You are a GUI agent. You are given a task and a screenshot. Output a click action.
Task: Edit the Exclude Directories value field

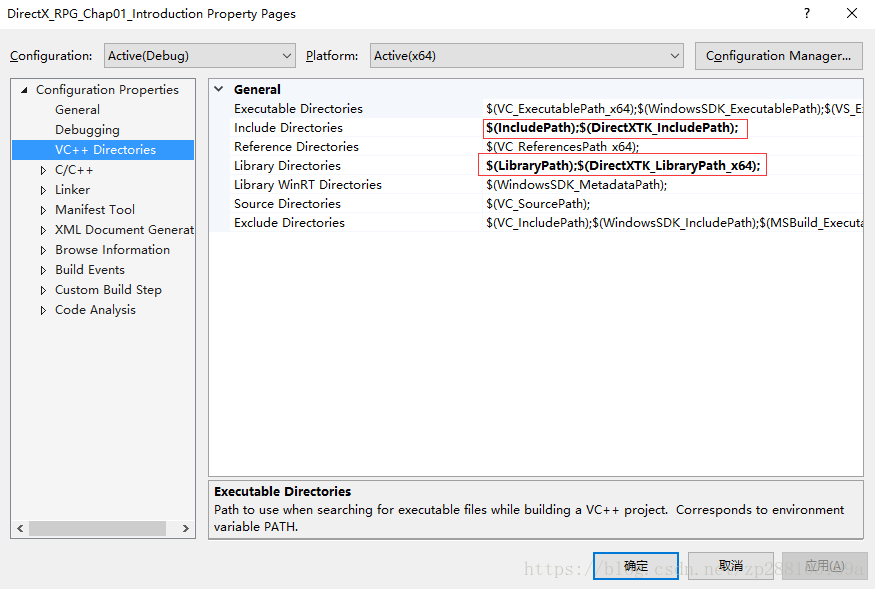673,223
